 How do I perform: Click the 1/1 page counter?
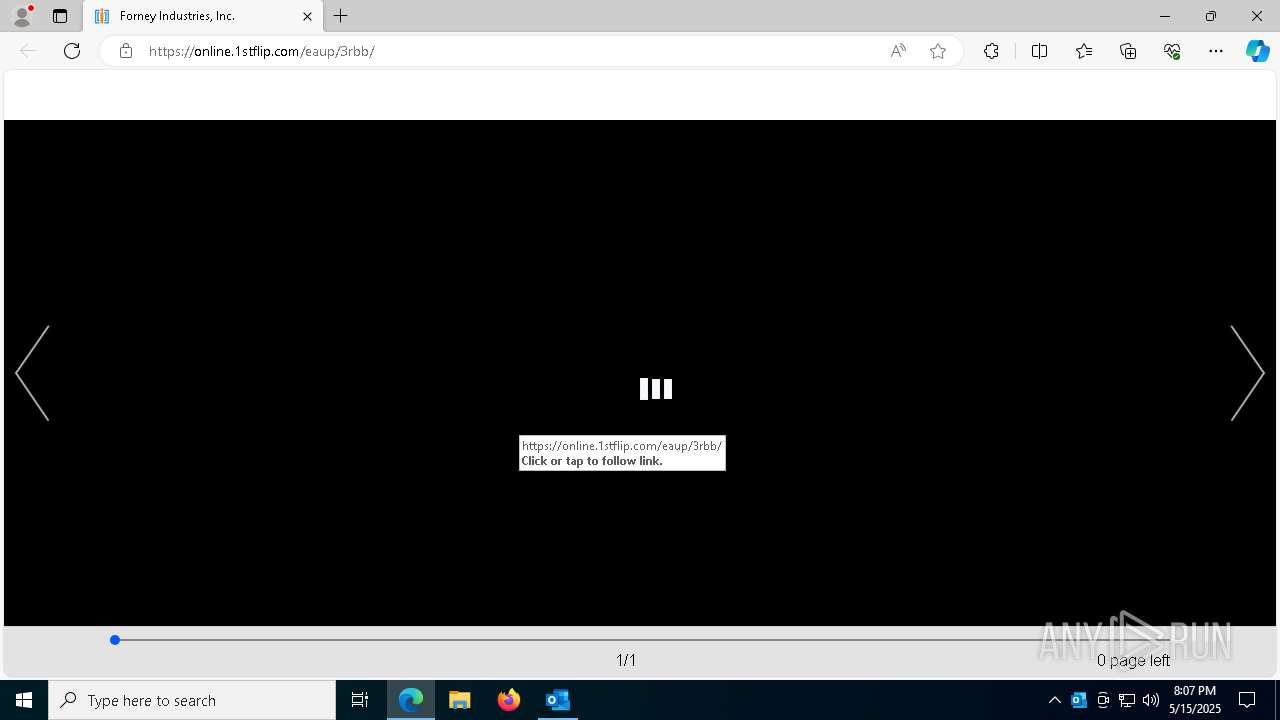[x=626, y=660]
